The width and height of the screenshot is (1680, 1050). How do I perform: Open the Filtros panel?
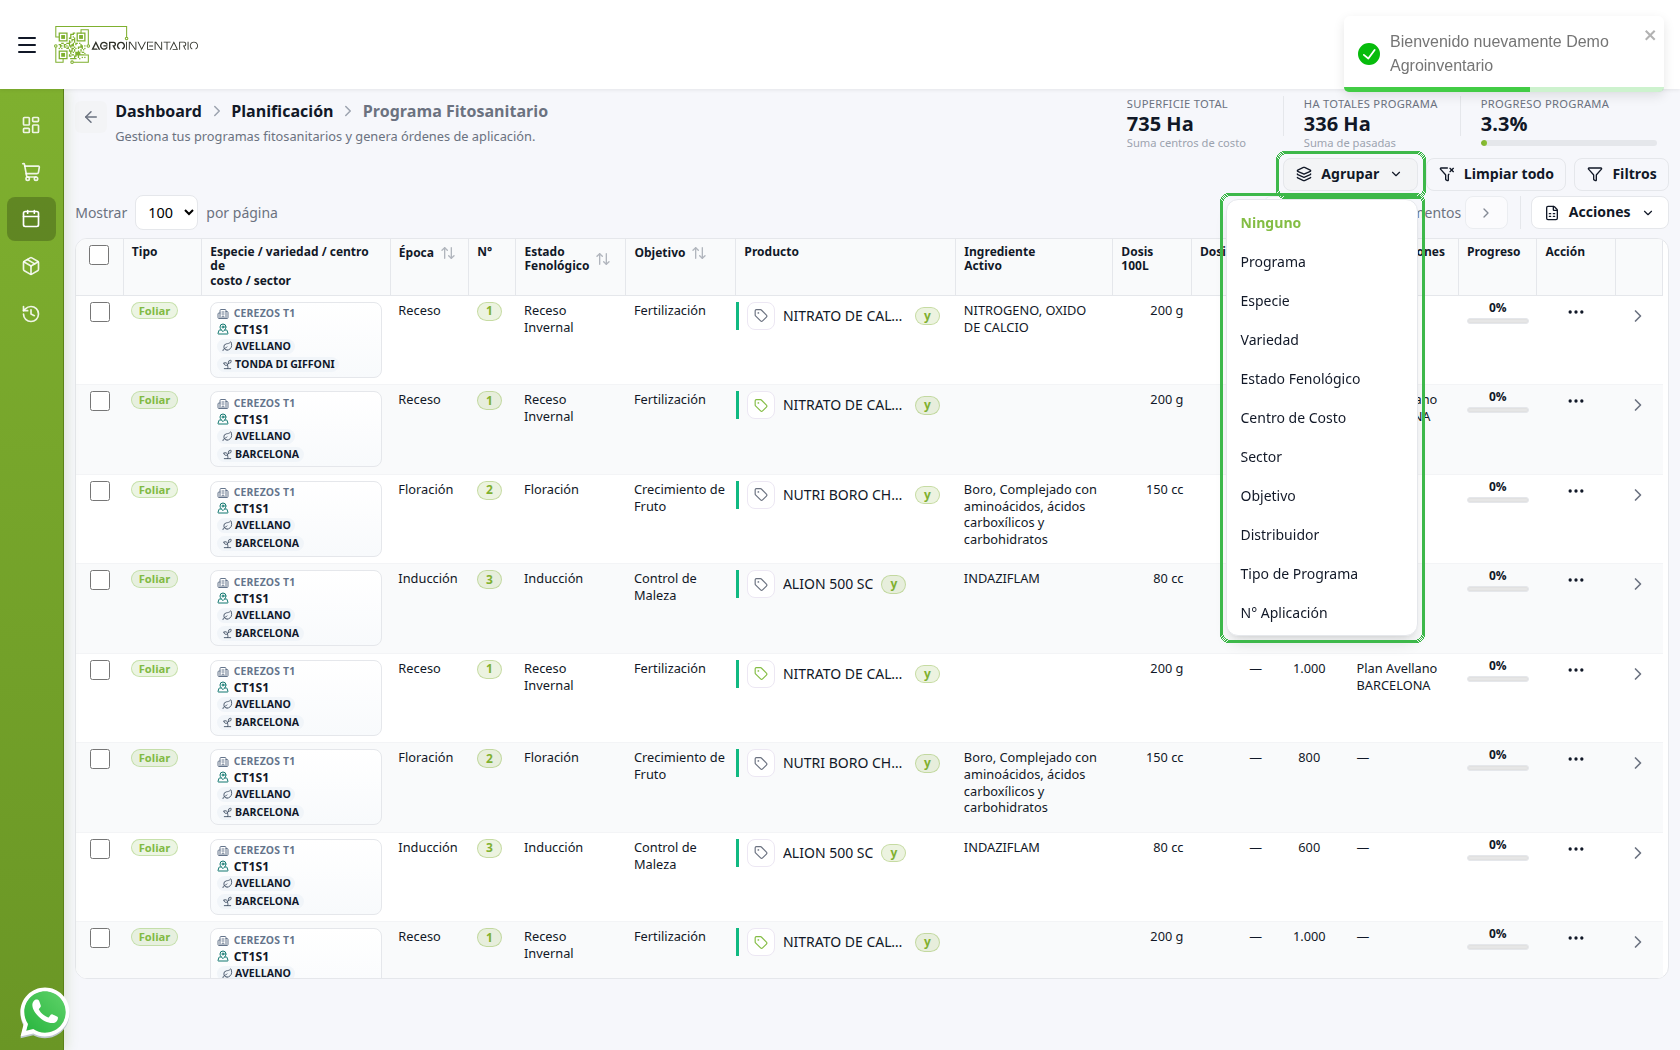point(1621,174)
